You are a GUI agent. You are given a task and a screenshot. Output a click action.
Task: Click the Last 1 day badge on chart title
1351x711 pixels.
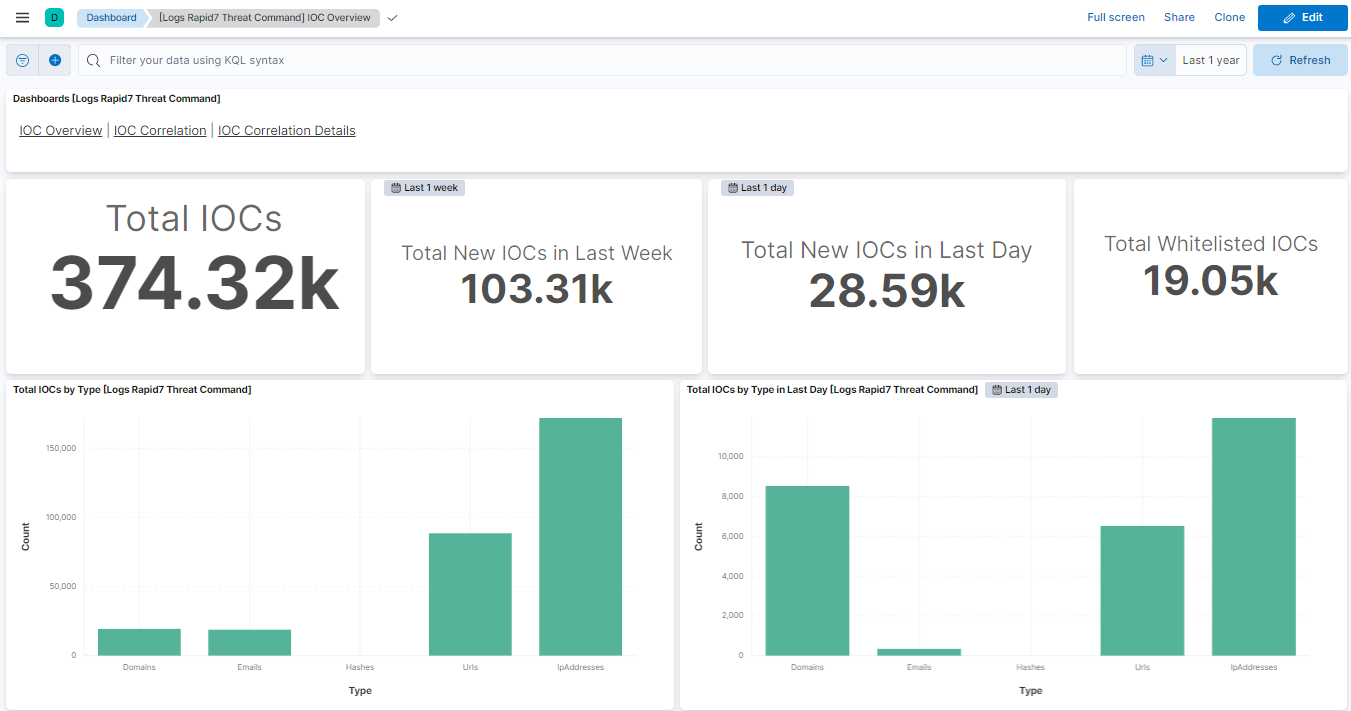tap(1021, 390)
